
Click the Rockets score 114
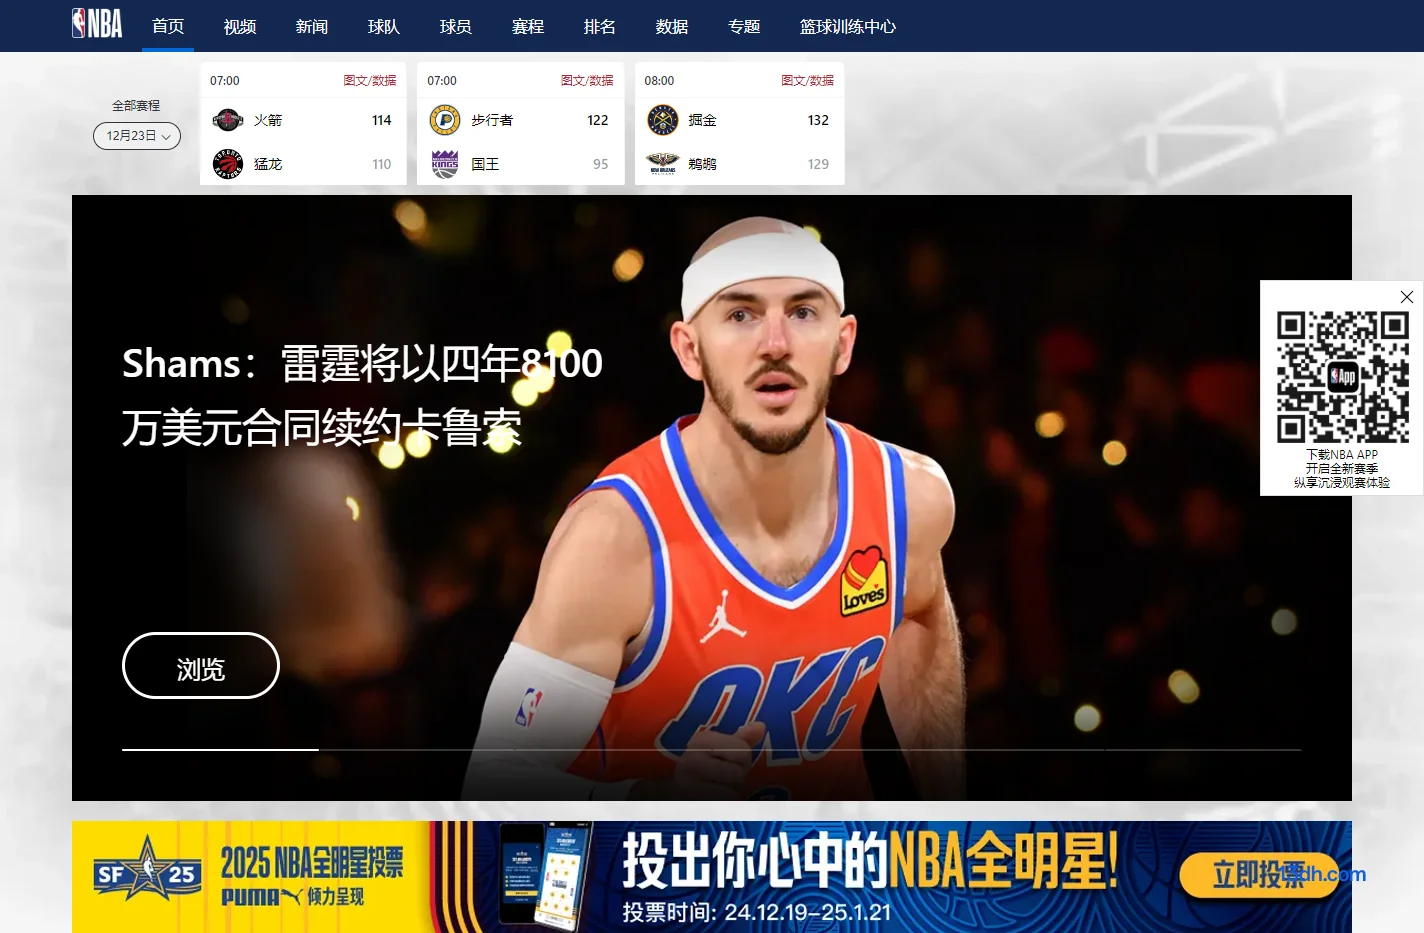382,120
